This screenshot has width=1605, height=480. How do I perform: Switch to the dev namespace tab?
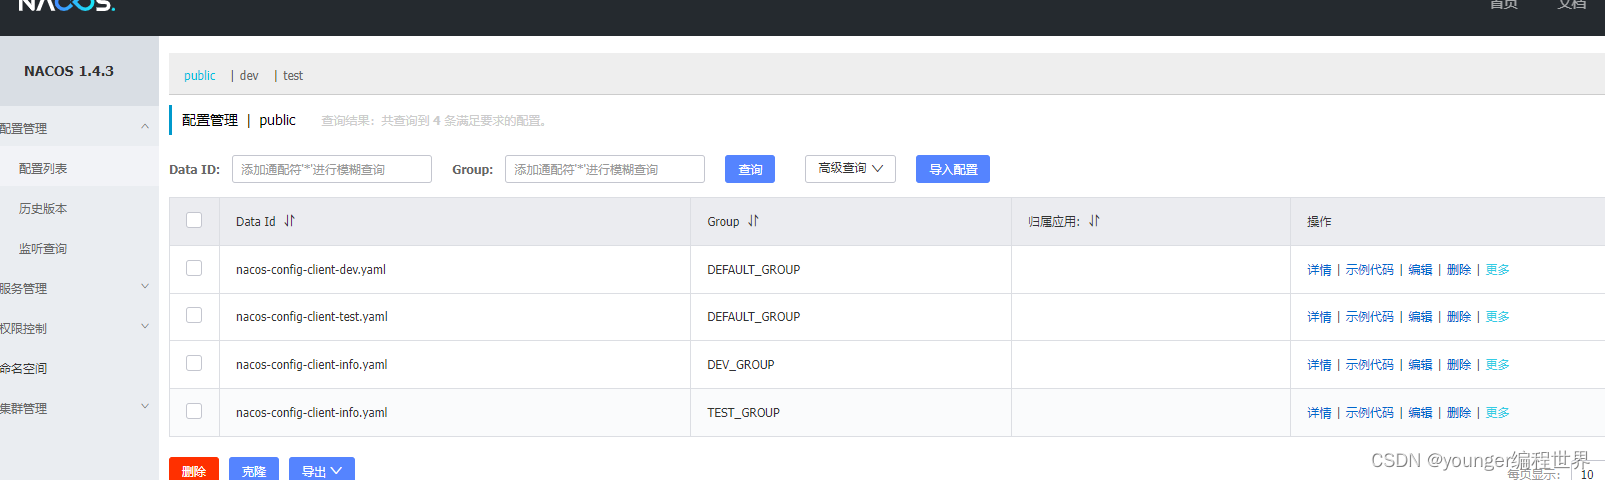coord(249,76)
